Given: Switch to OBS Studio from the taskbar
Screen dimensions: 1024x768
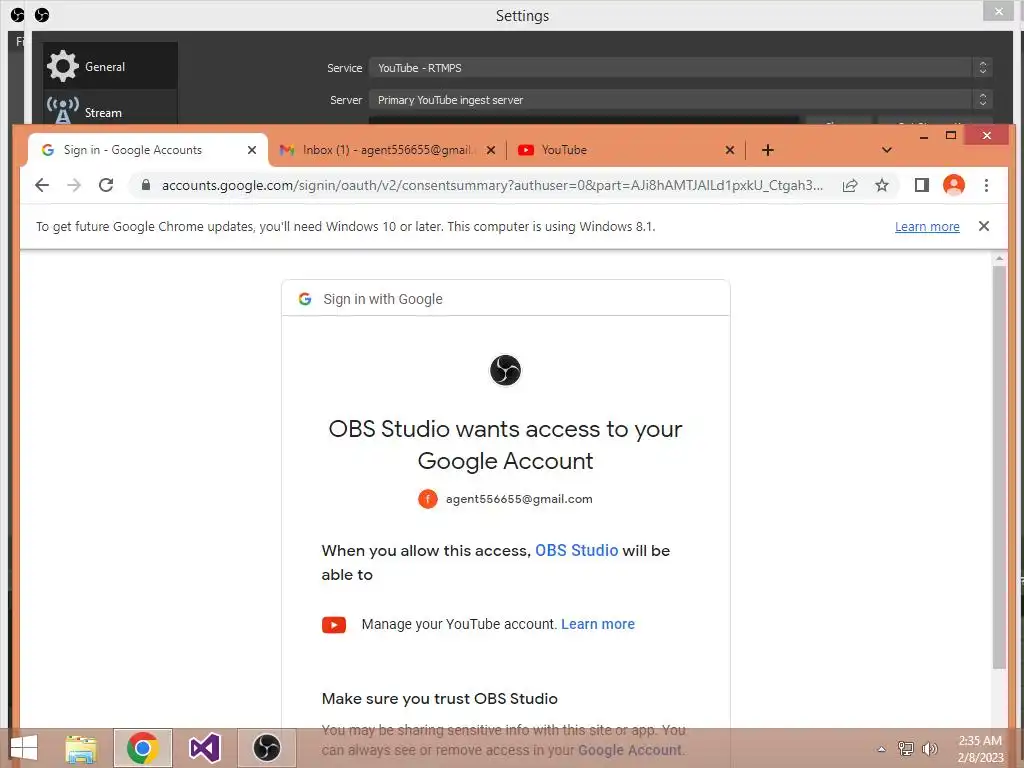Looking at the screenshot, I should (266, 748).
